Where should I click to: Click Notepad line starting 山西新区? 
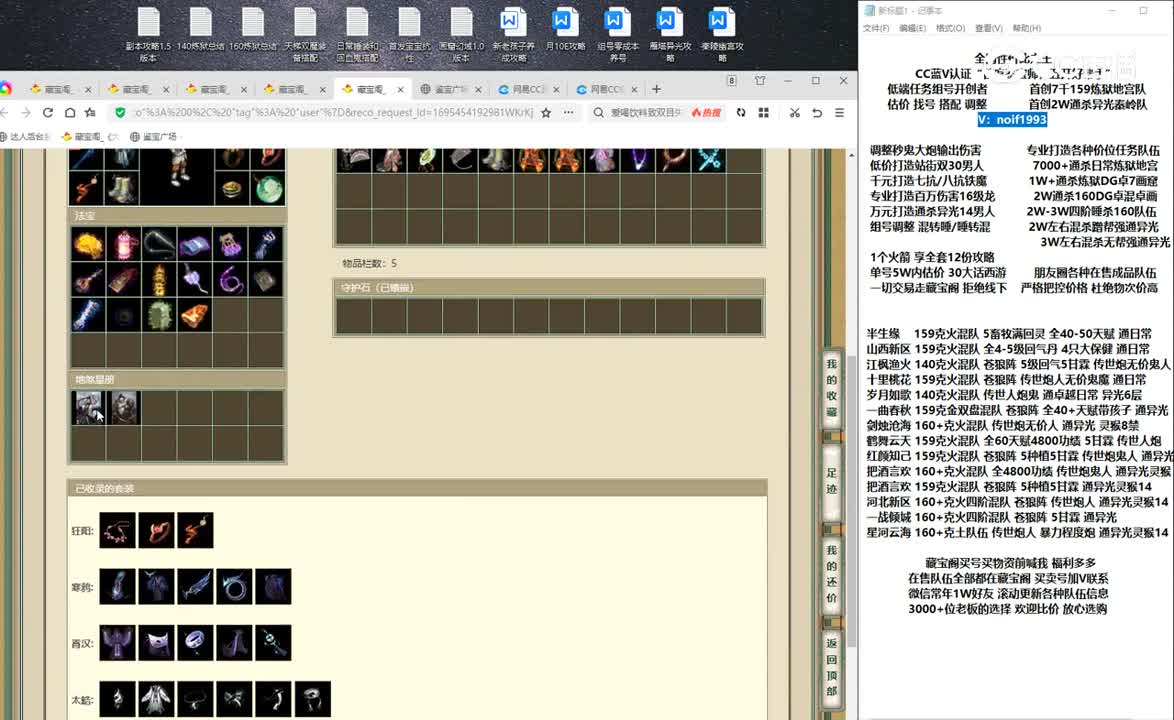(1008, 349)
